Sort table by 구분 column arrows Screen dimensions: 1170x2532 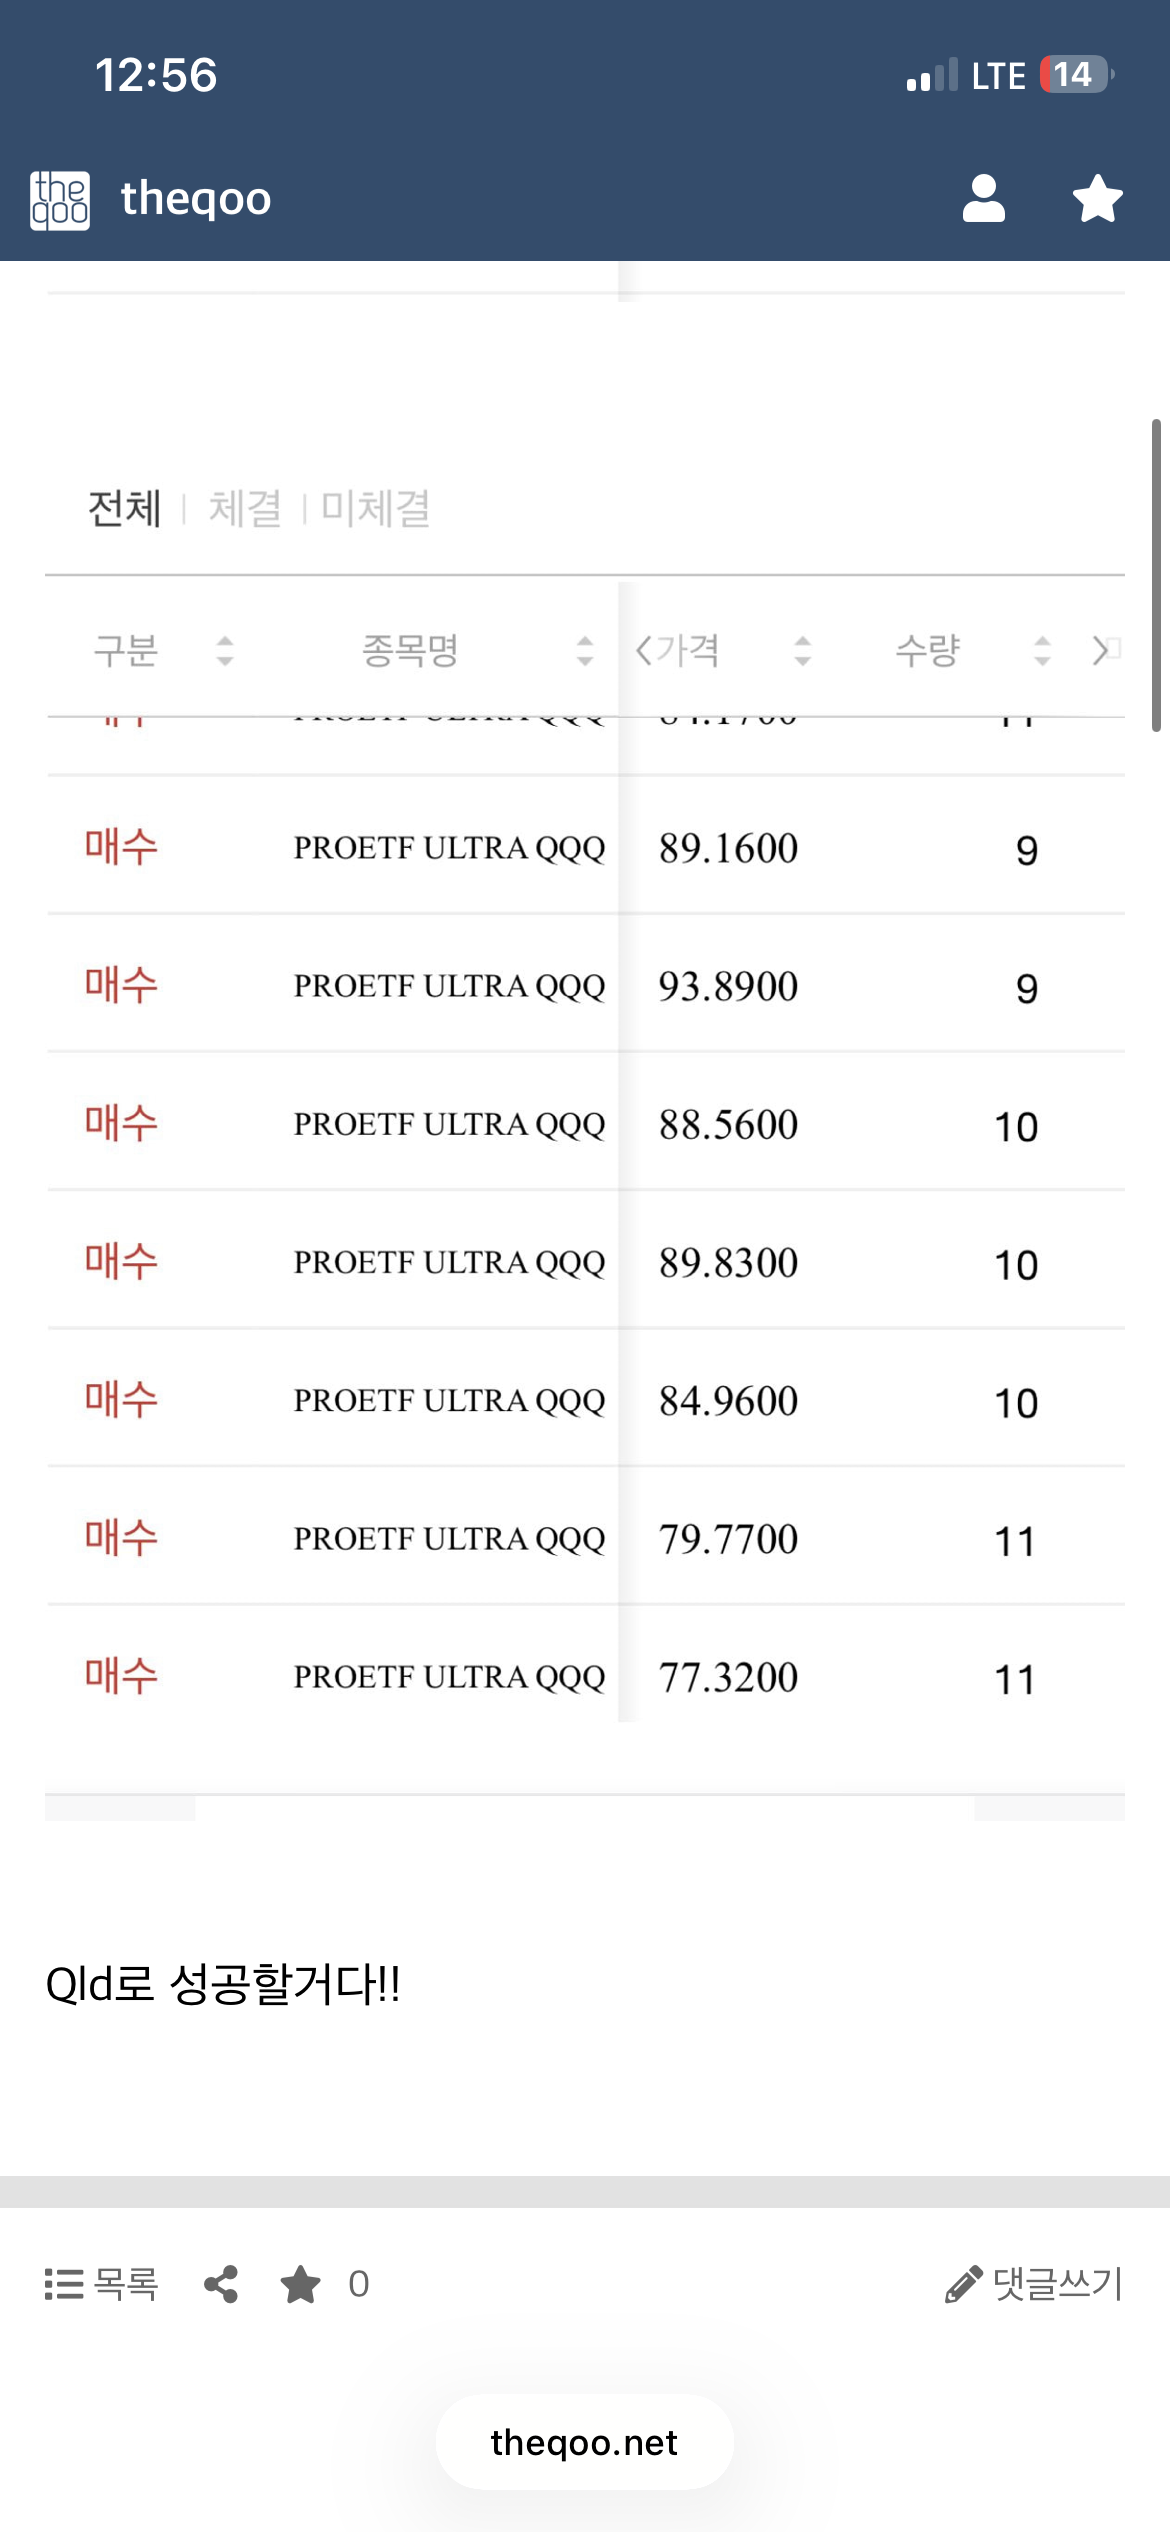click(225, 651)
